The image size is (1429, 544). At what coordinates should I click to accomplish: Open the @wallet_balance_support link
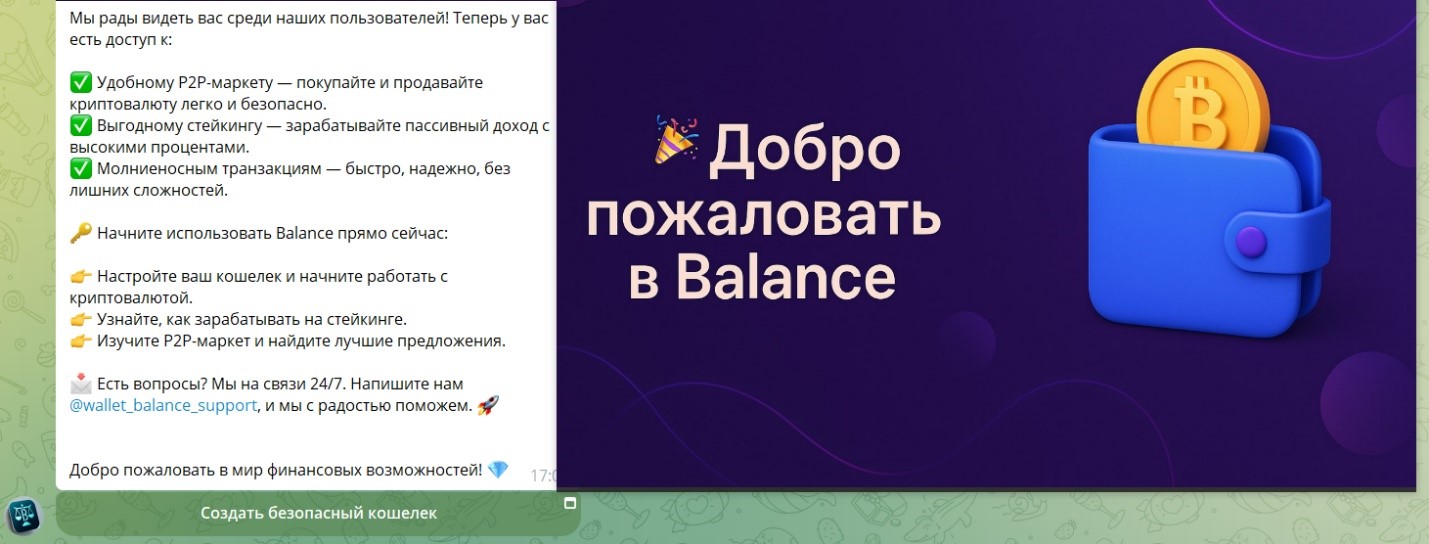[164, 406]
